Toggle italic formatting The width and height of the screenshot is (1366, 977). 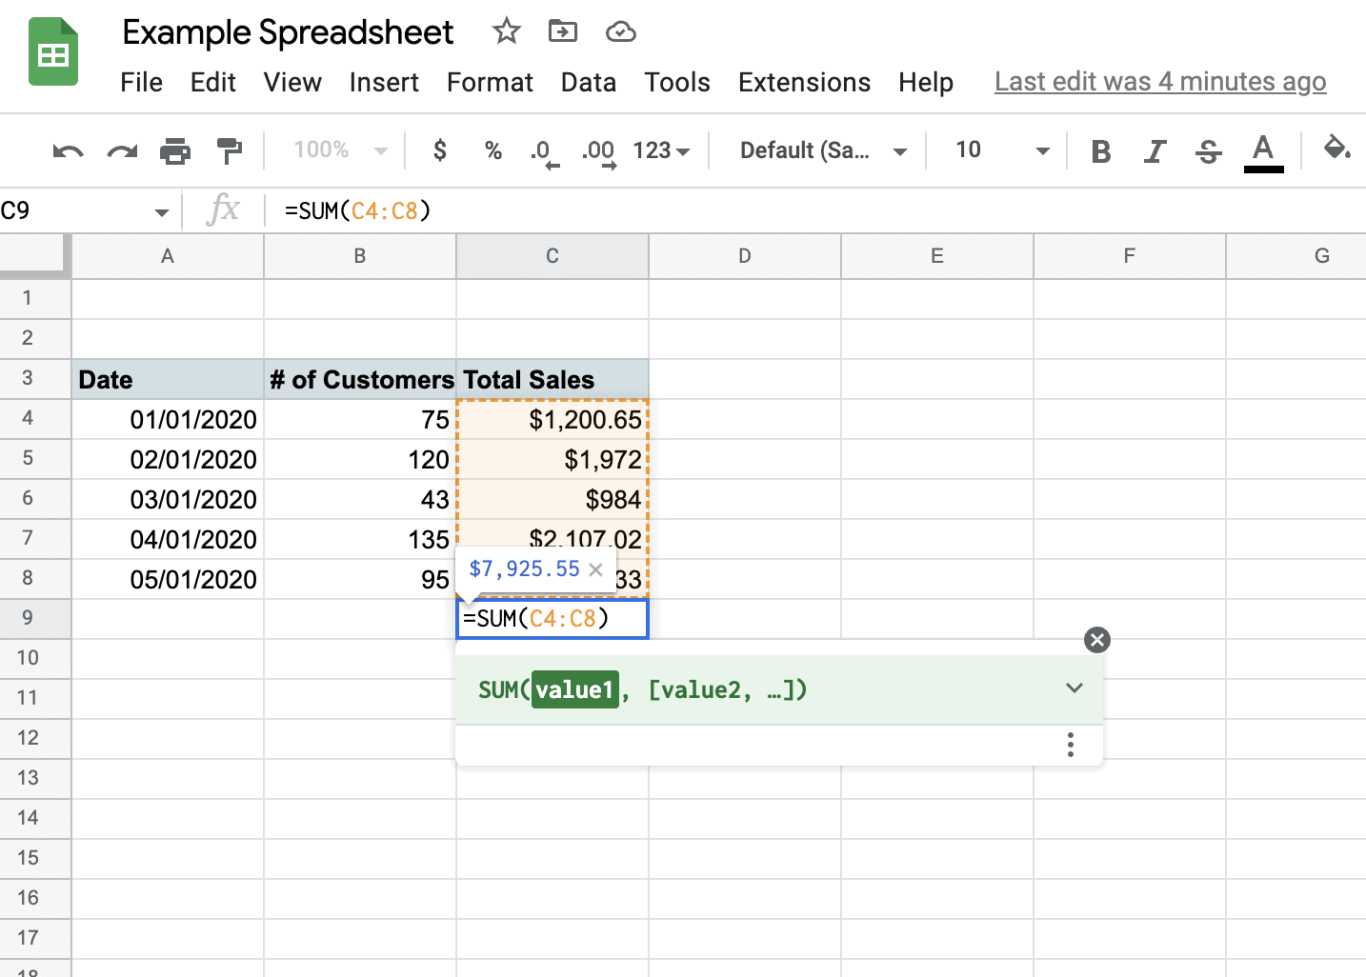[x=1155, y=151]
